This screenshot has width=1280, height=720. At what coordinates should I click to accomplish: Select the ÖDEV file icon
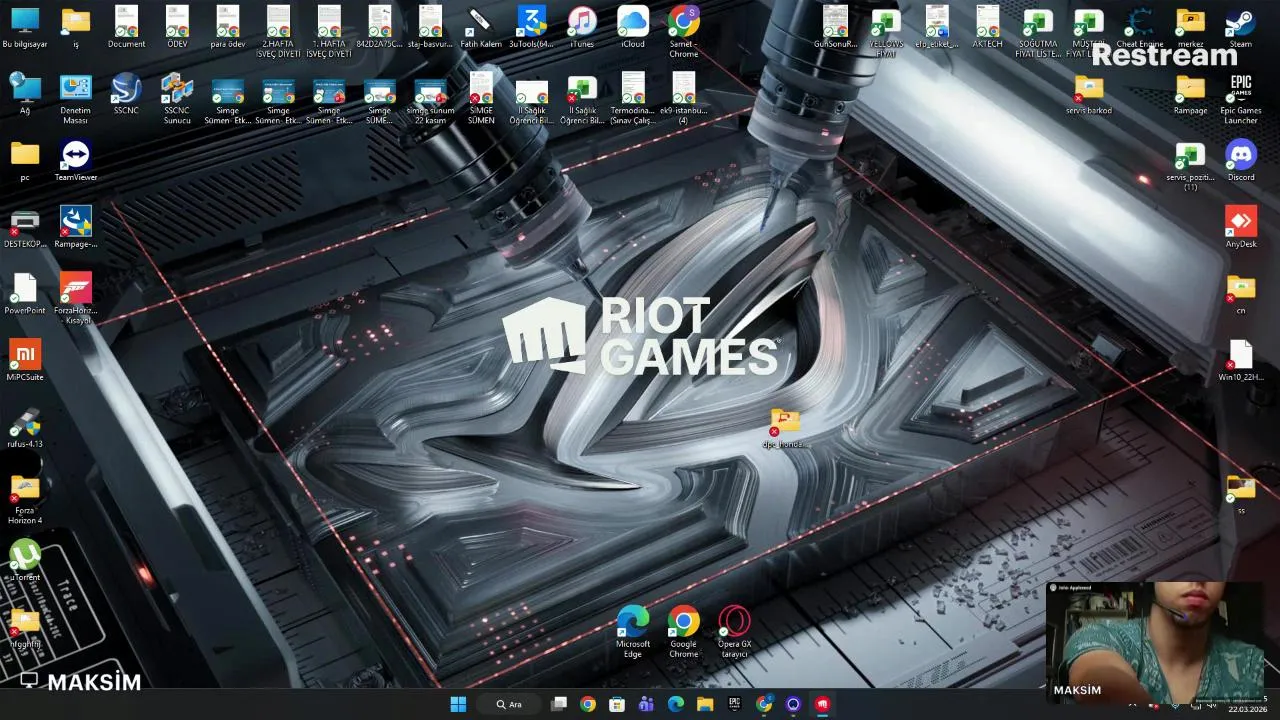(x=177, y=27)
